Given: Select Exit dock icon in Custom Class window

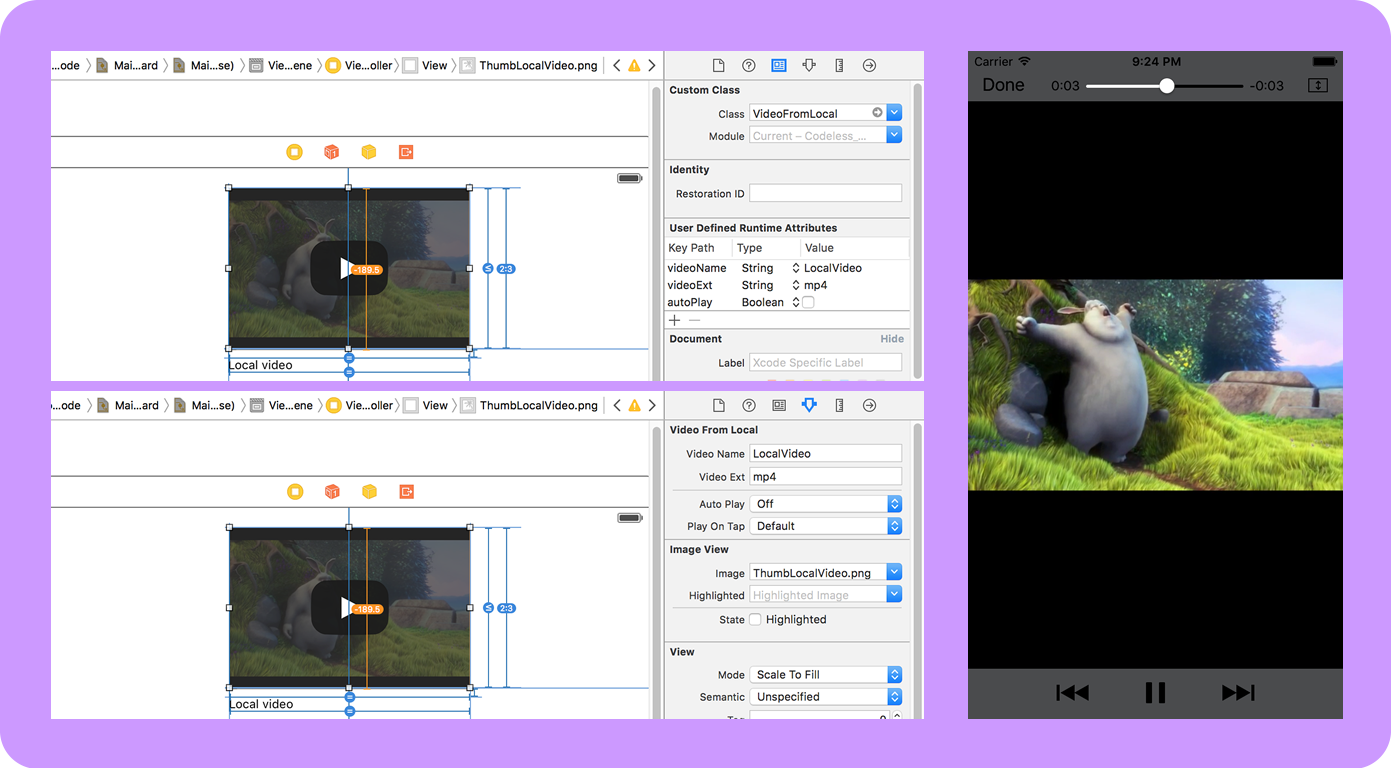Looking at the screenshot, I should 406,152.
